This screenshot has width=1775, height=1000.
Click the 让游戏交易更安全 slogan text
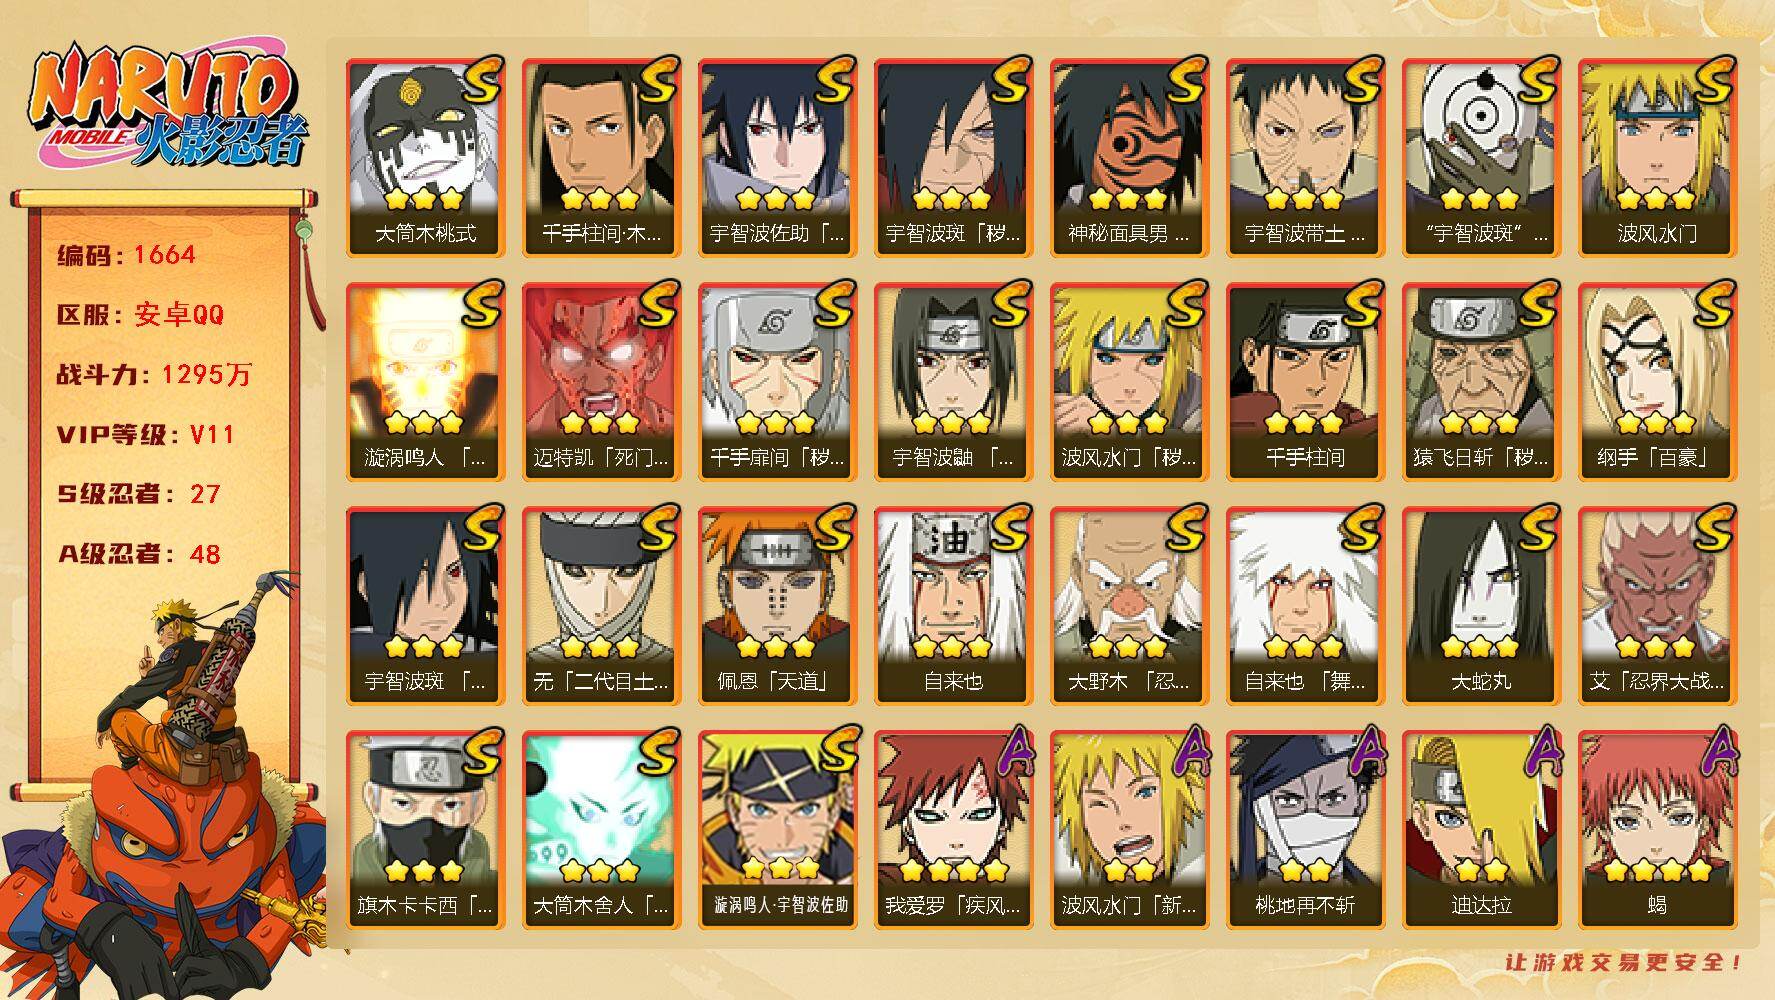tap(1625, 962)
